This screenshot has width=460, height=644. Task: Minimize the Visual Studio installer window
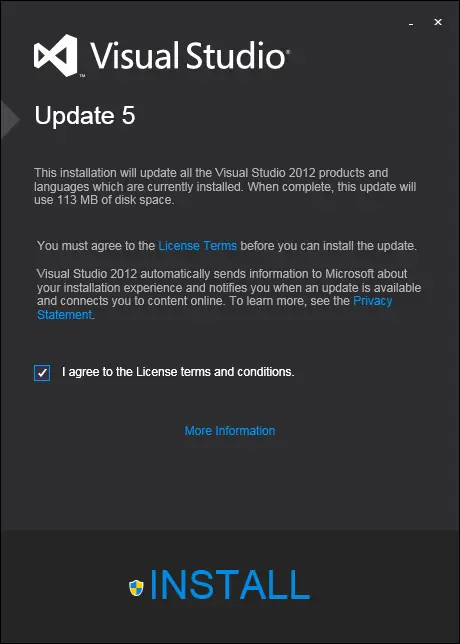[411, 23]
